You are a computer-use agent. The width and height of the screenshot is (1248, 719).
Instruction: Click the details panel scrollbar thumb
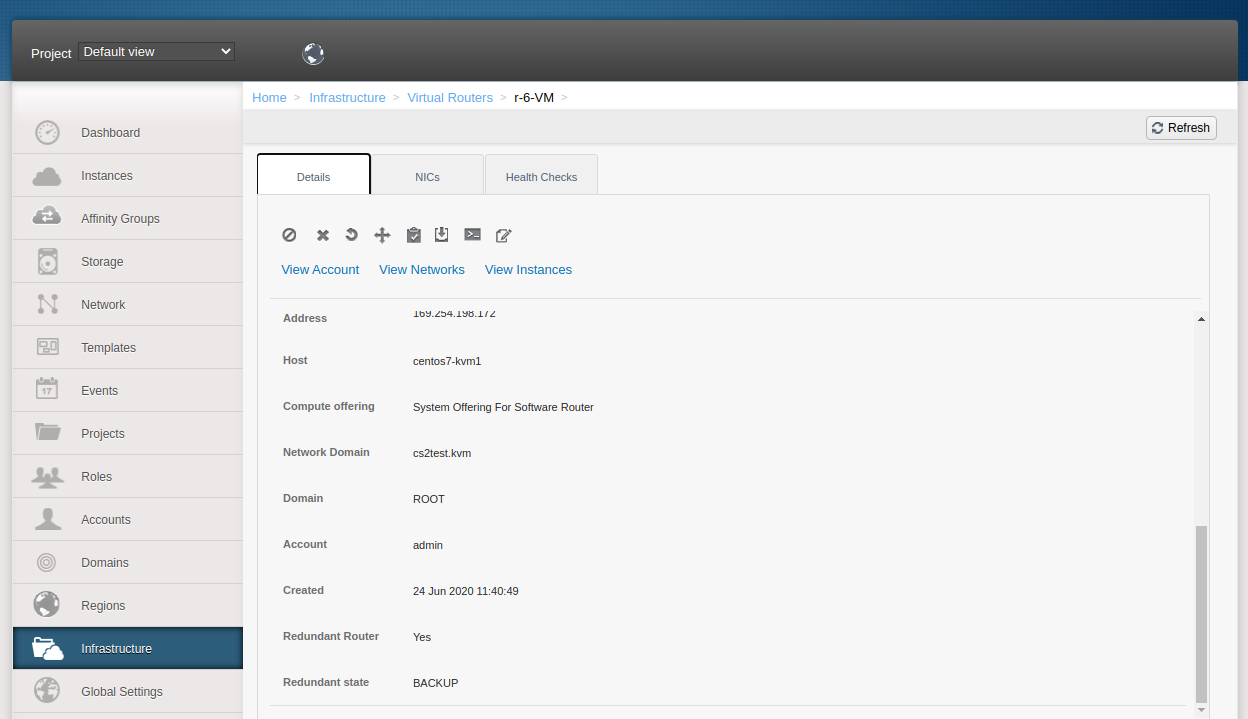coord(1202,613)
